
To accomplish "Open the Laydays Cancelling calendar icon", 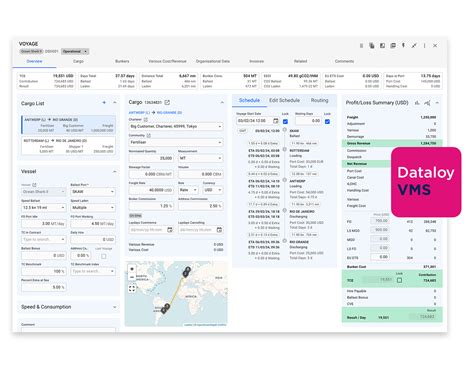I will point(219,230).
